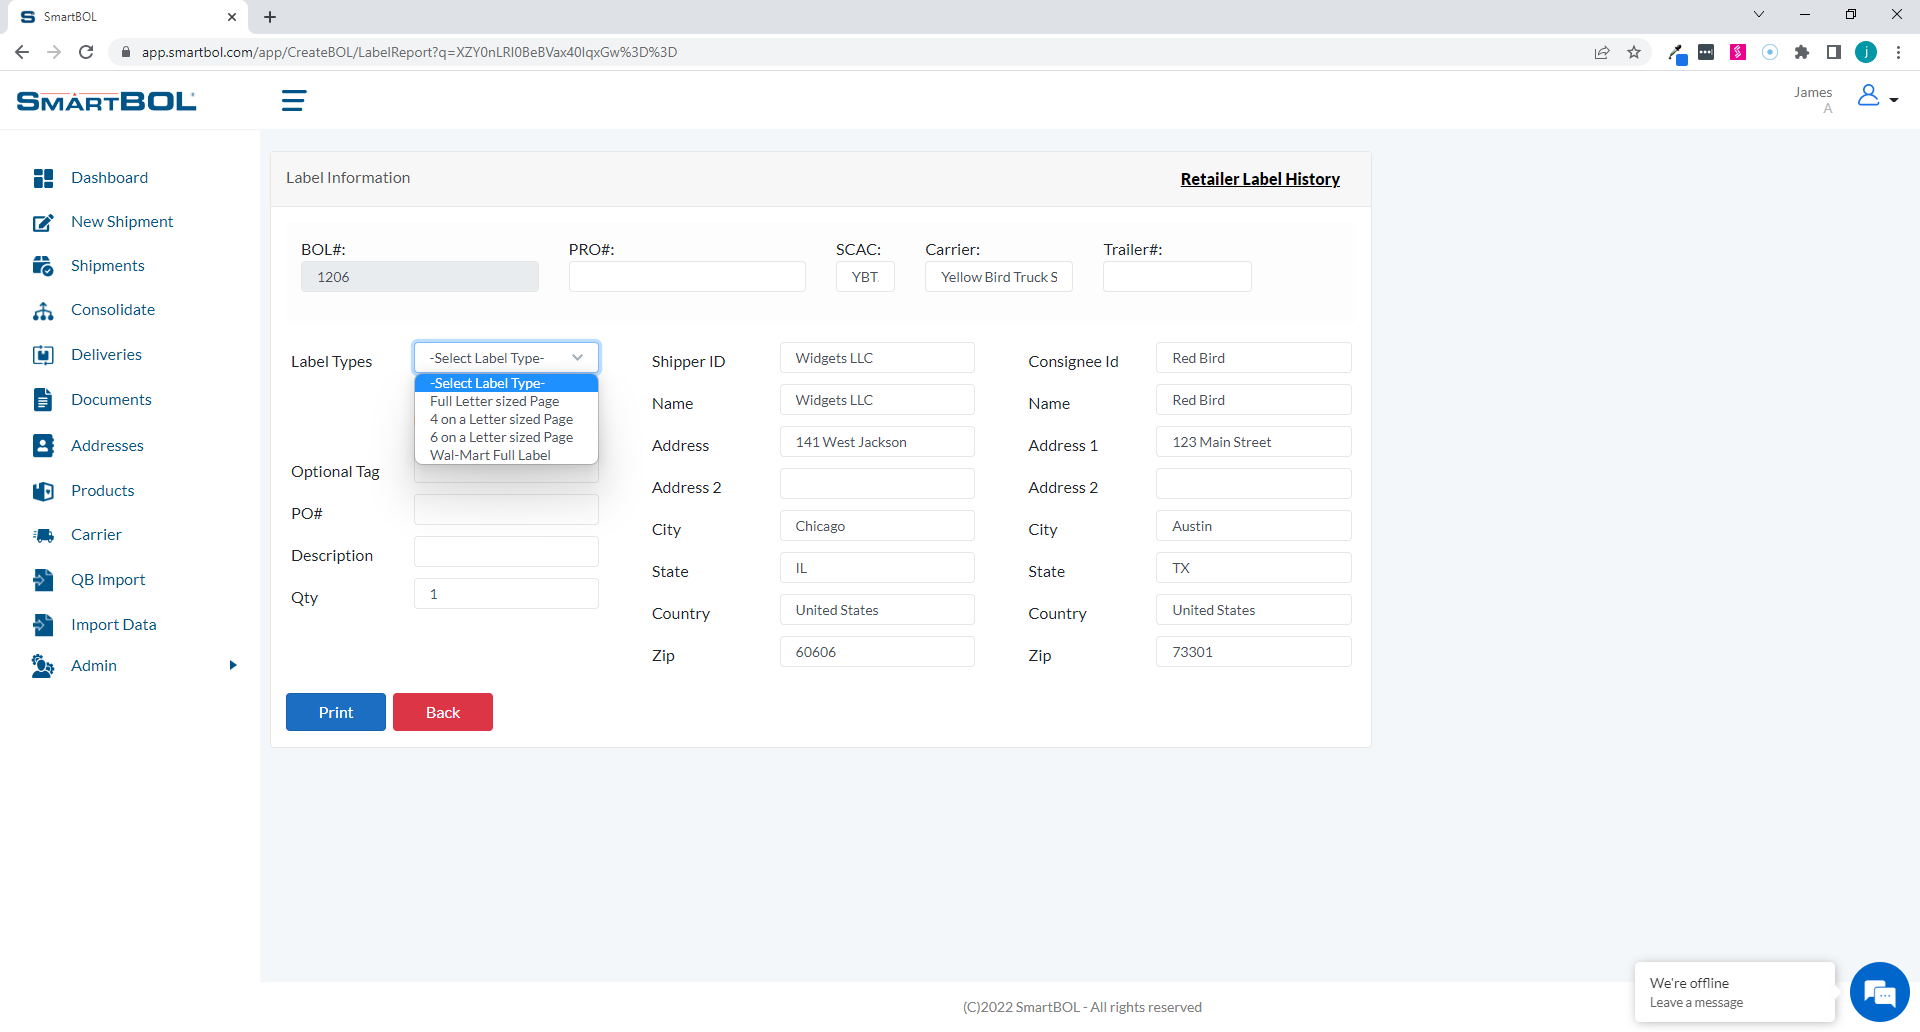Browse the Products catalog
This screenshot has height=1032, width=1920.
103,490
